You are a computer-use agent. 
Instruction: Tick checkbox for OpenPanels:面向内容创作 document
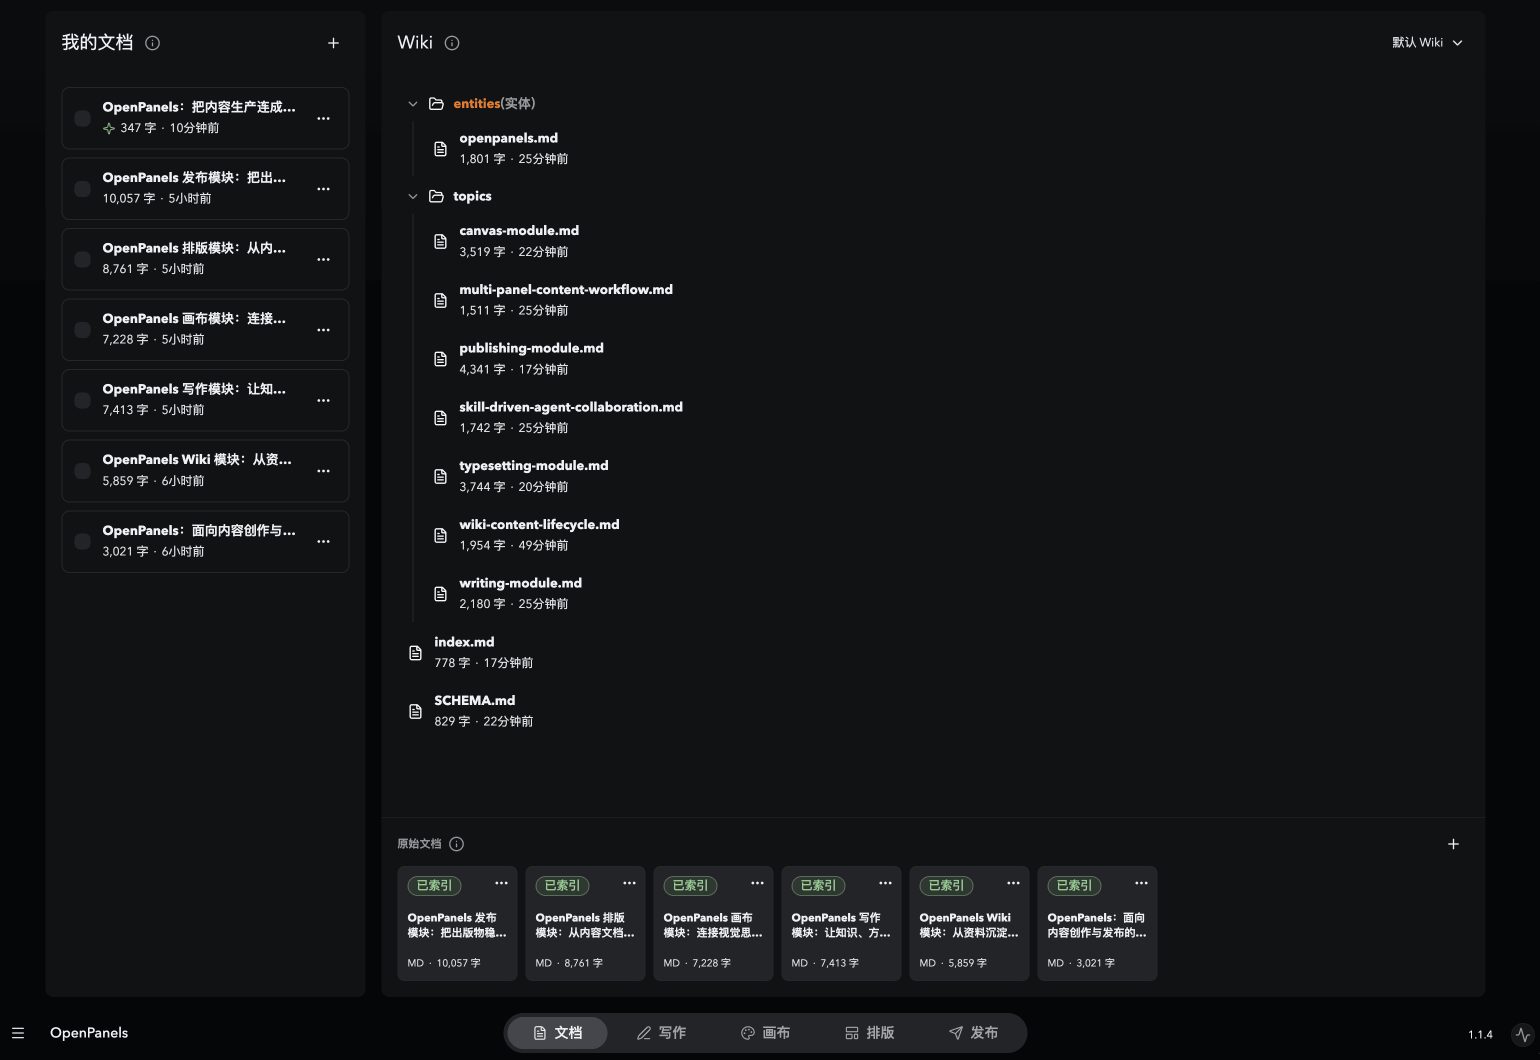coord(82,542)
